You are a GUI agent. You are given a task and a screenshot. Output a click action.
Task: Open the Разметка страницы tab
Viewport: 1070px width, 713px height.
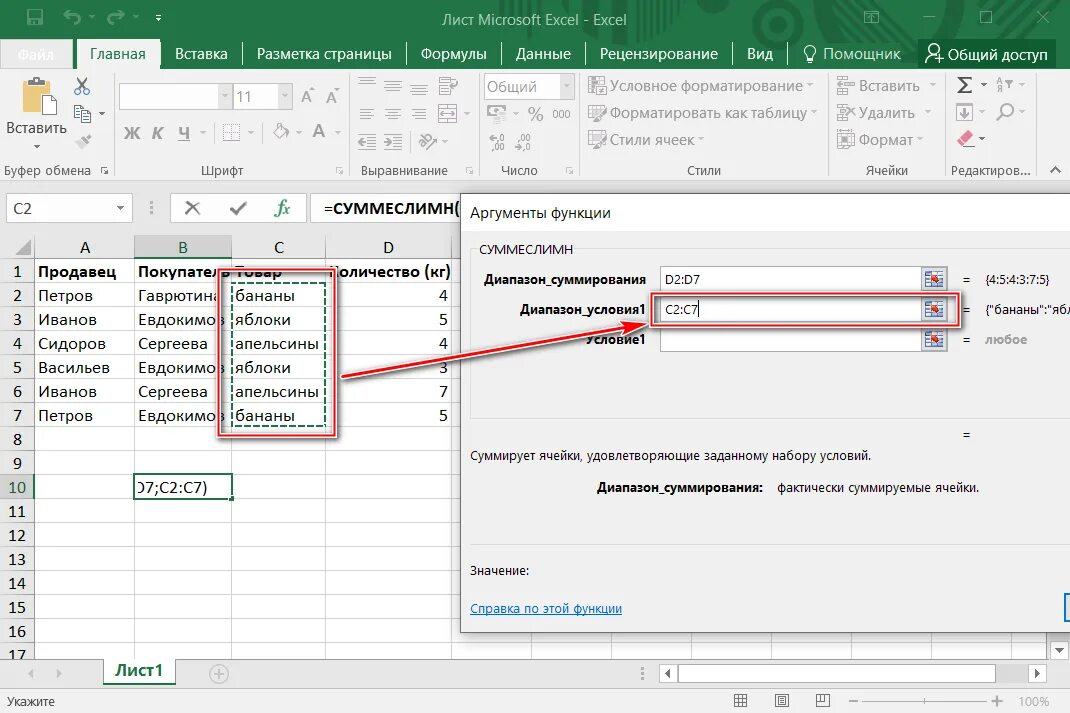point(324,54)
